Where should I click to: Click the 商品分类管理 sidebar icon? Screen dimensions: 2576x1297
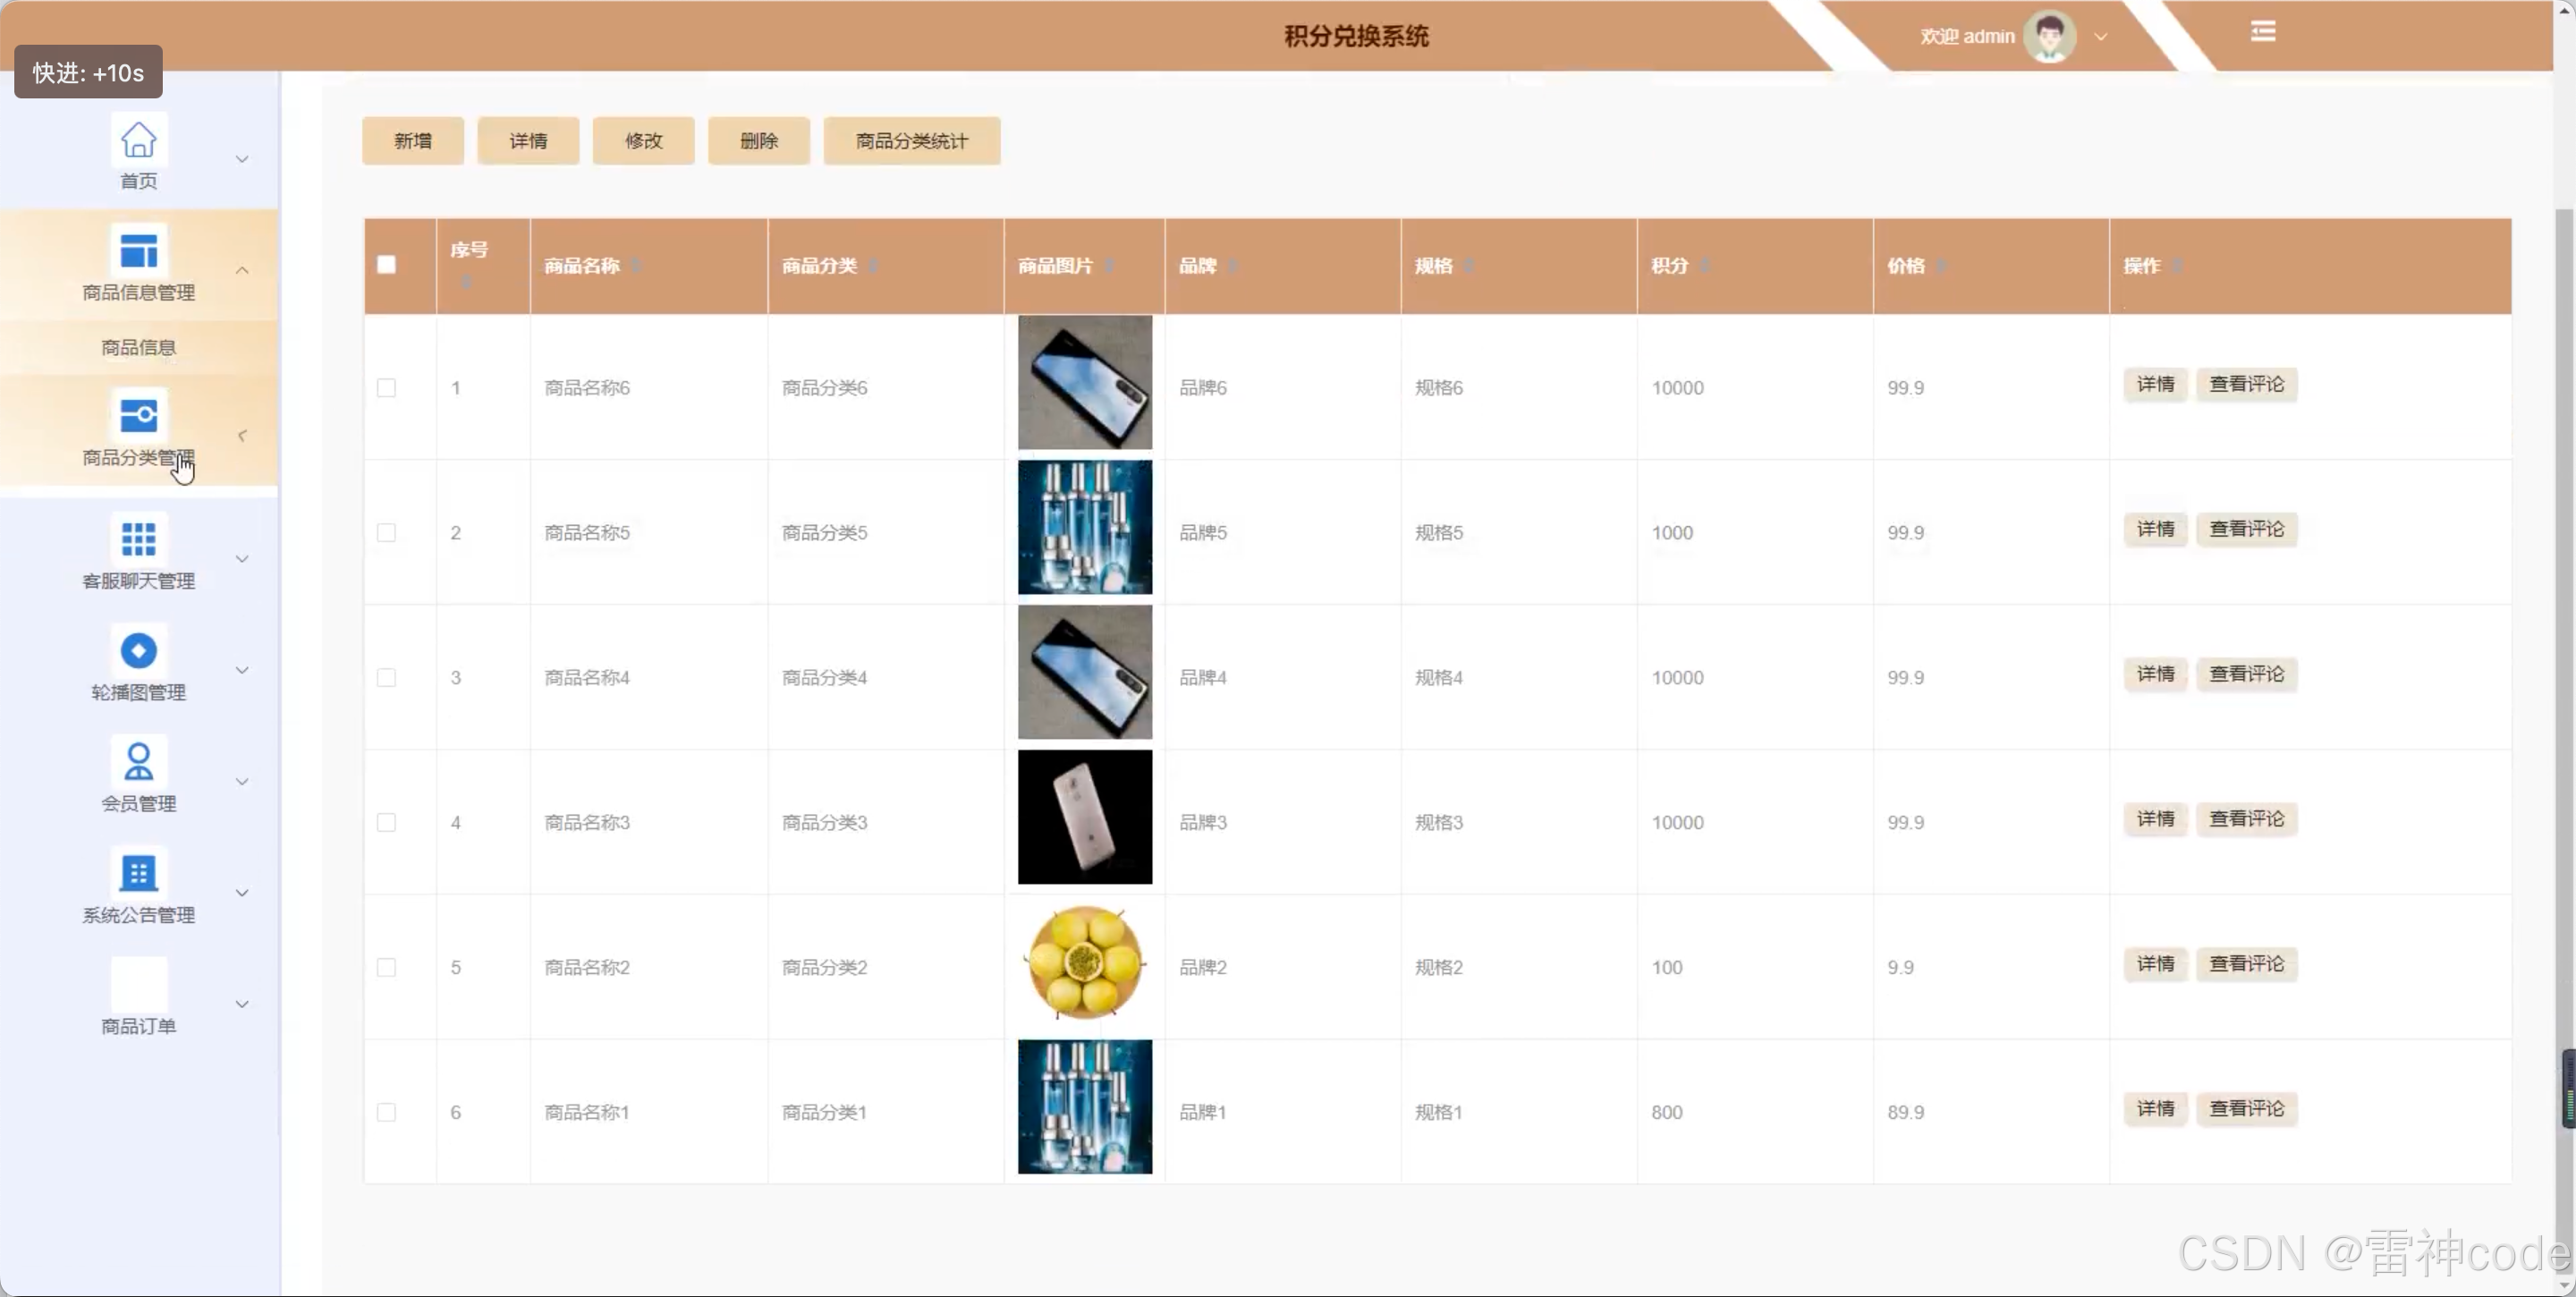click(138, 415)
